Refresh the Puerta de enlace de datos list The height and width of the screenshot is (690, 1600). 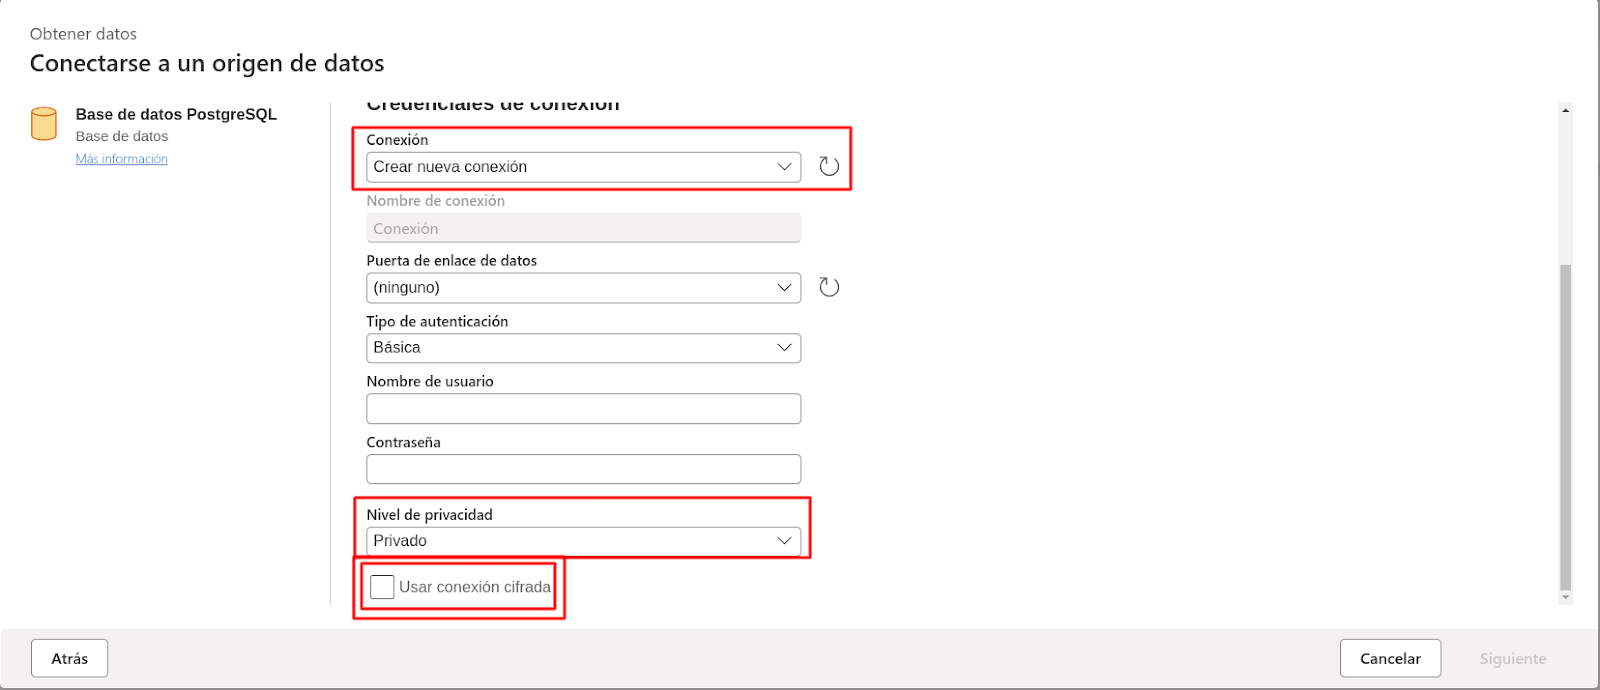click(829, 288)
